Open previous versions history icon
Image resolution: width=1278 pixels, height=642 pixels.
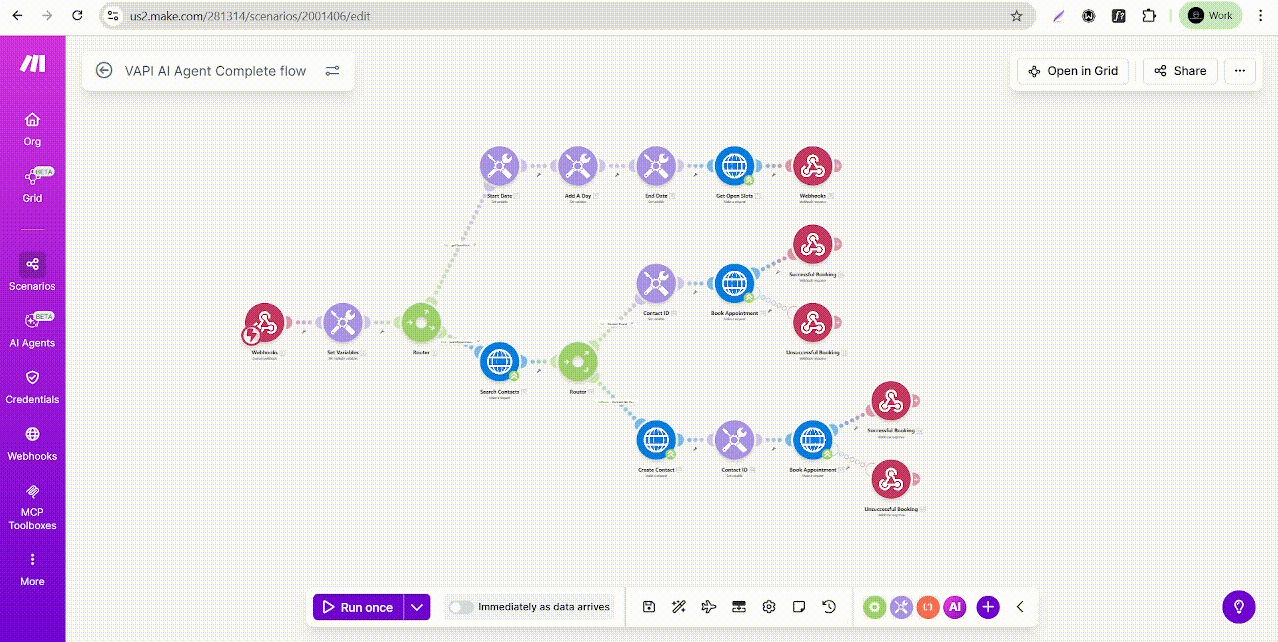829,606
